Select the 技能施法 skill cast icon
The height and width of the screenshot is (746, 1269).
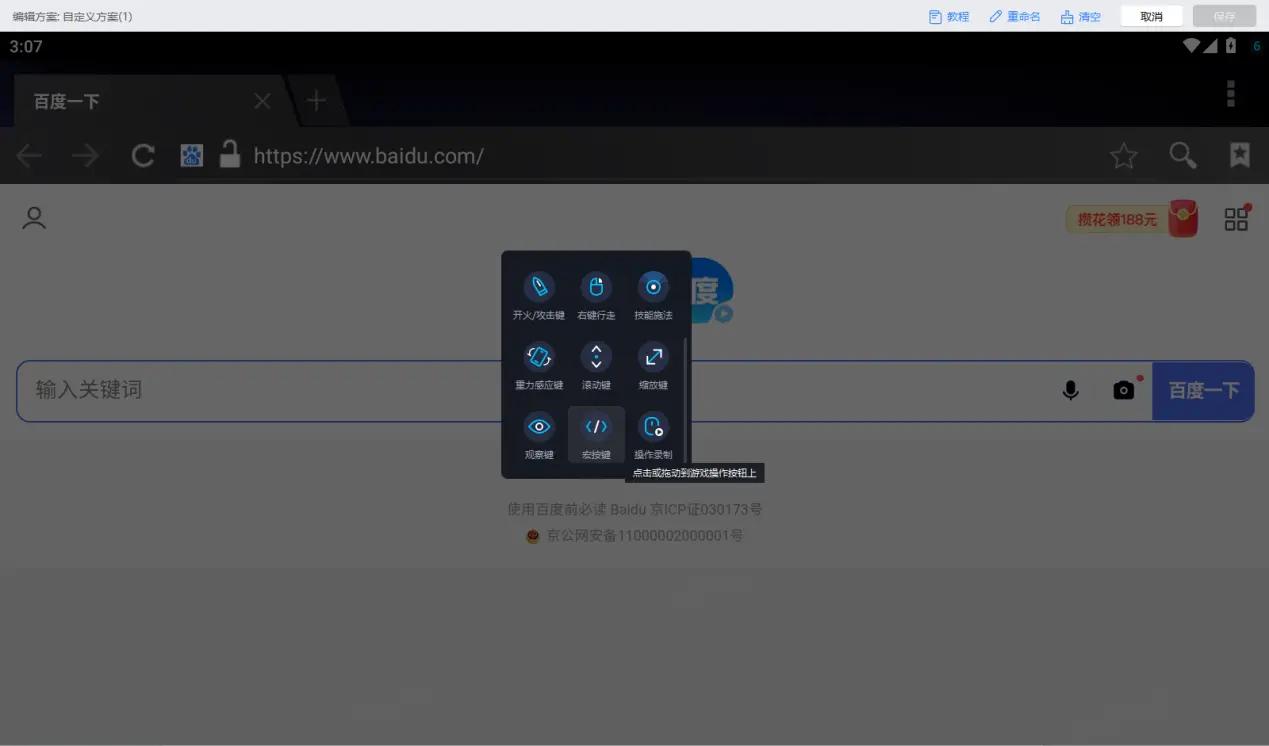[x=653, y=287]
